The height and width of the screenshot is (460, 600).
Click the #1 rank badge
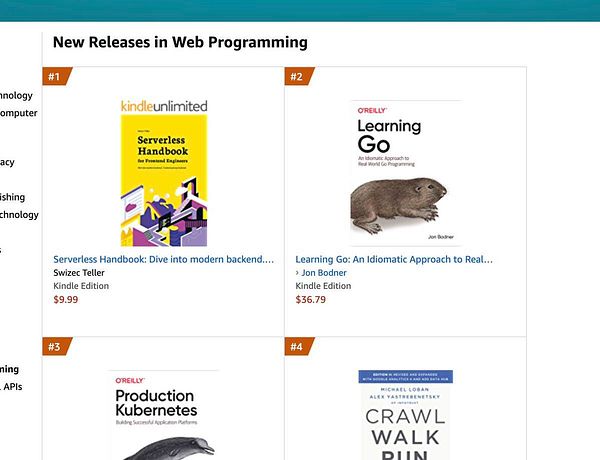point(55,77)
